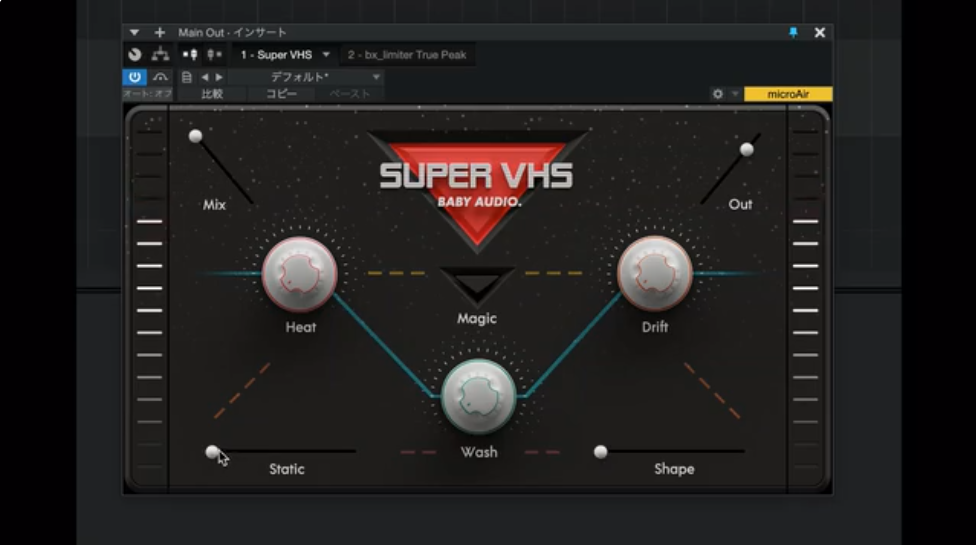Click the Wash knob
The height and width of the screenshot is (545, 976).
pos(478,396)
